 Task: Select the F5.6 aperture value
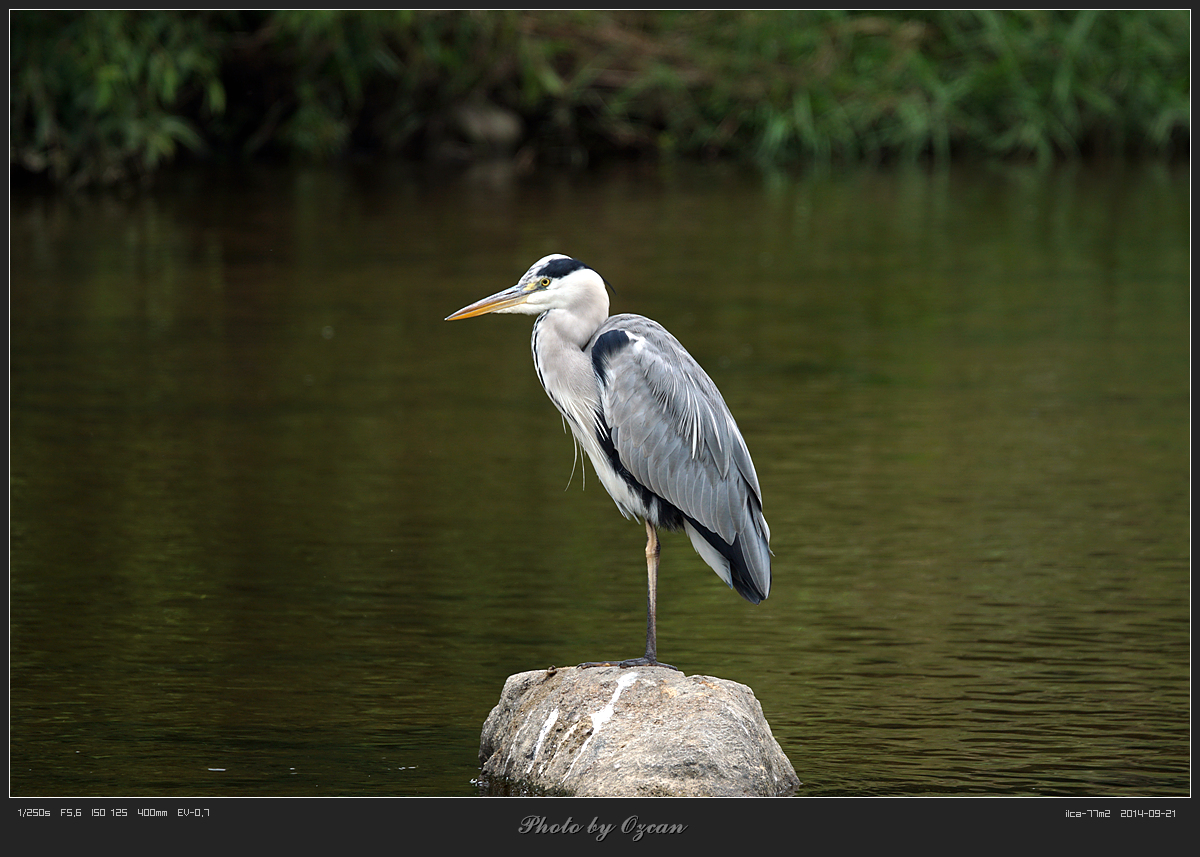pyautogui.click(x=71, y=813)
